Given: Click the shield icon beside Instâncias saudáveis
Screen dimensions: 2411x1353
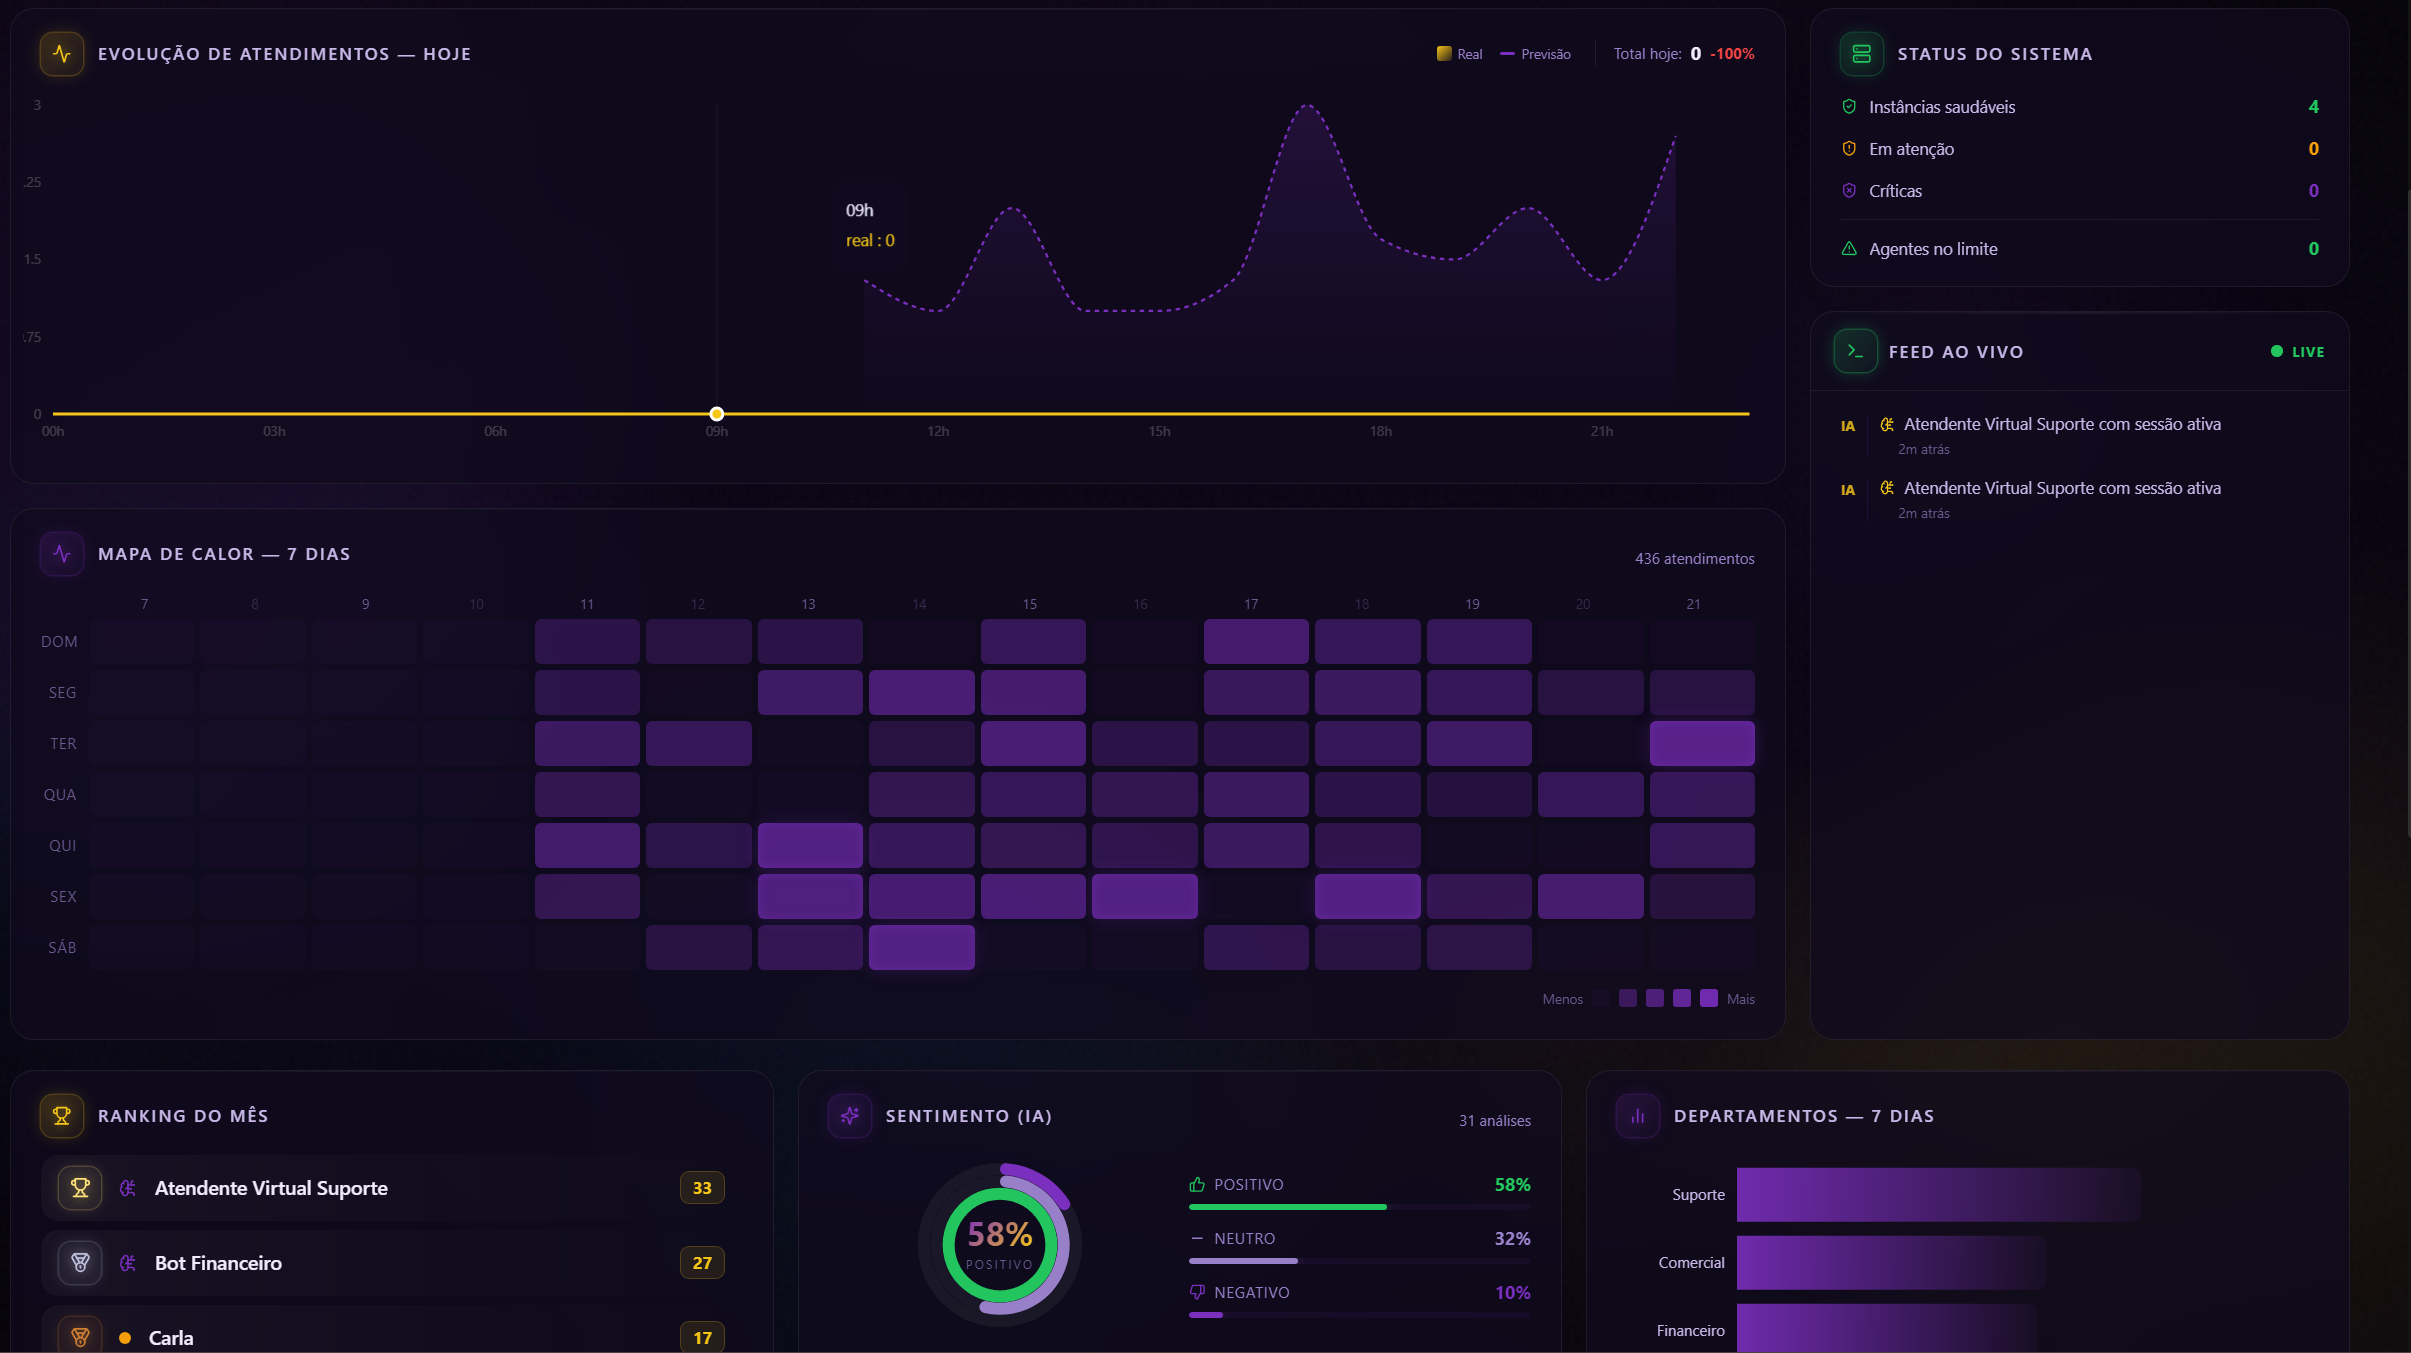Looking at the screenshot, I should (1849, 107).
